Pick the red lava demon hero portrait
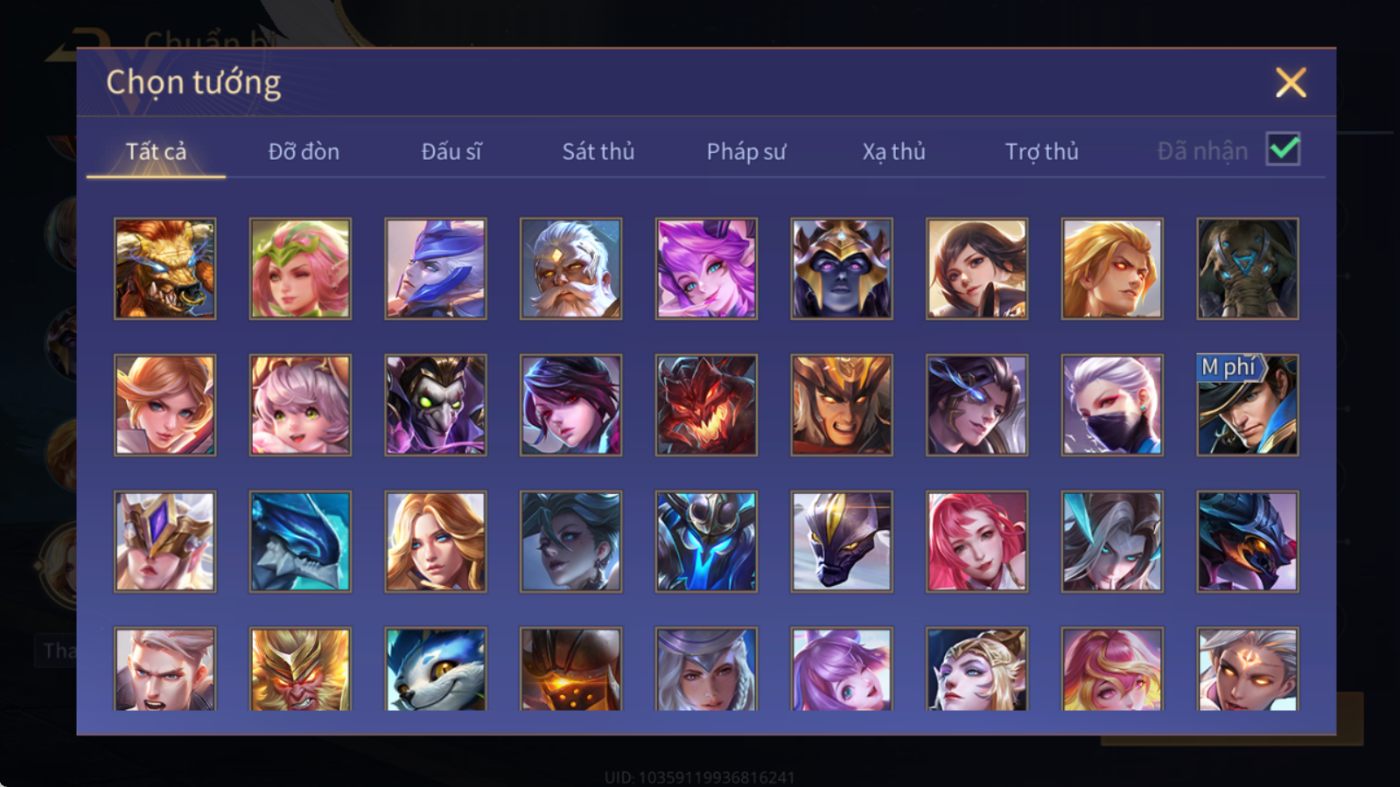 pyautogui.click(x=706, y=405)
